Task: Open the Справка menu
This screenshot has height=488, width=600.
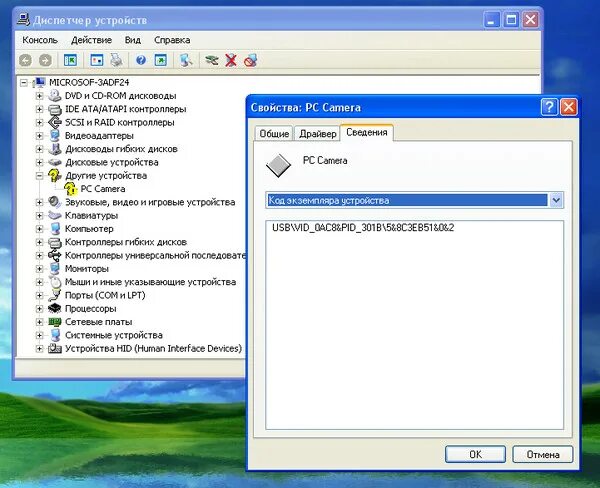Action: pos(172,40)
